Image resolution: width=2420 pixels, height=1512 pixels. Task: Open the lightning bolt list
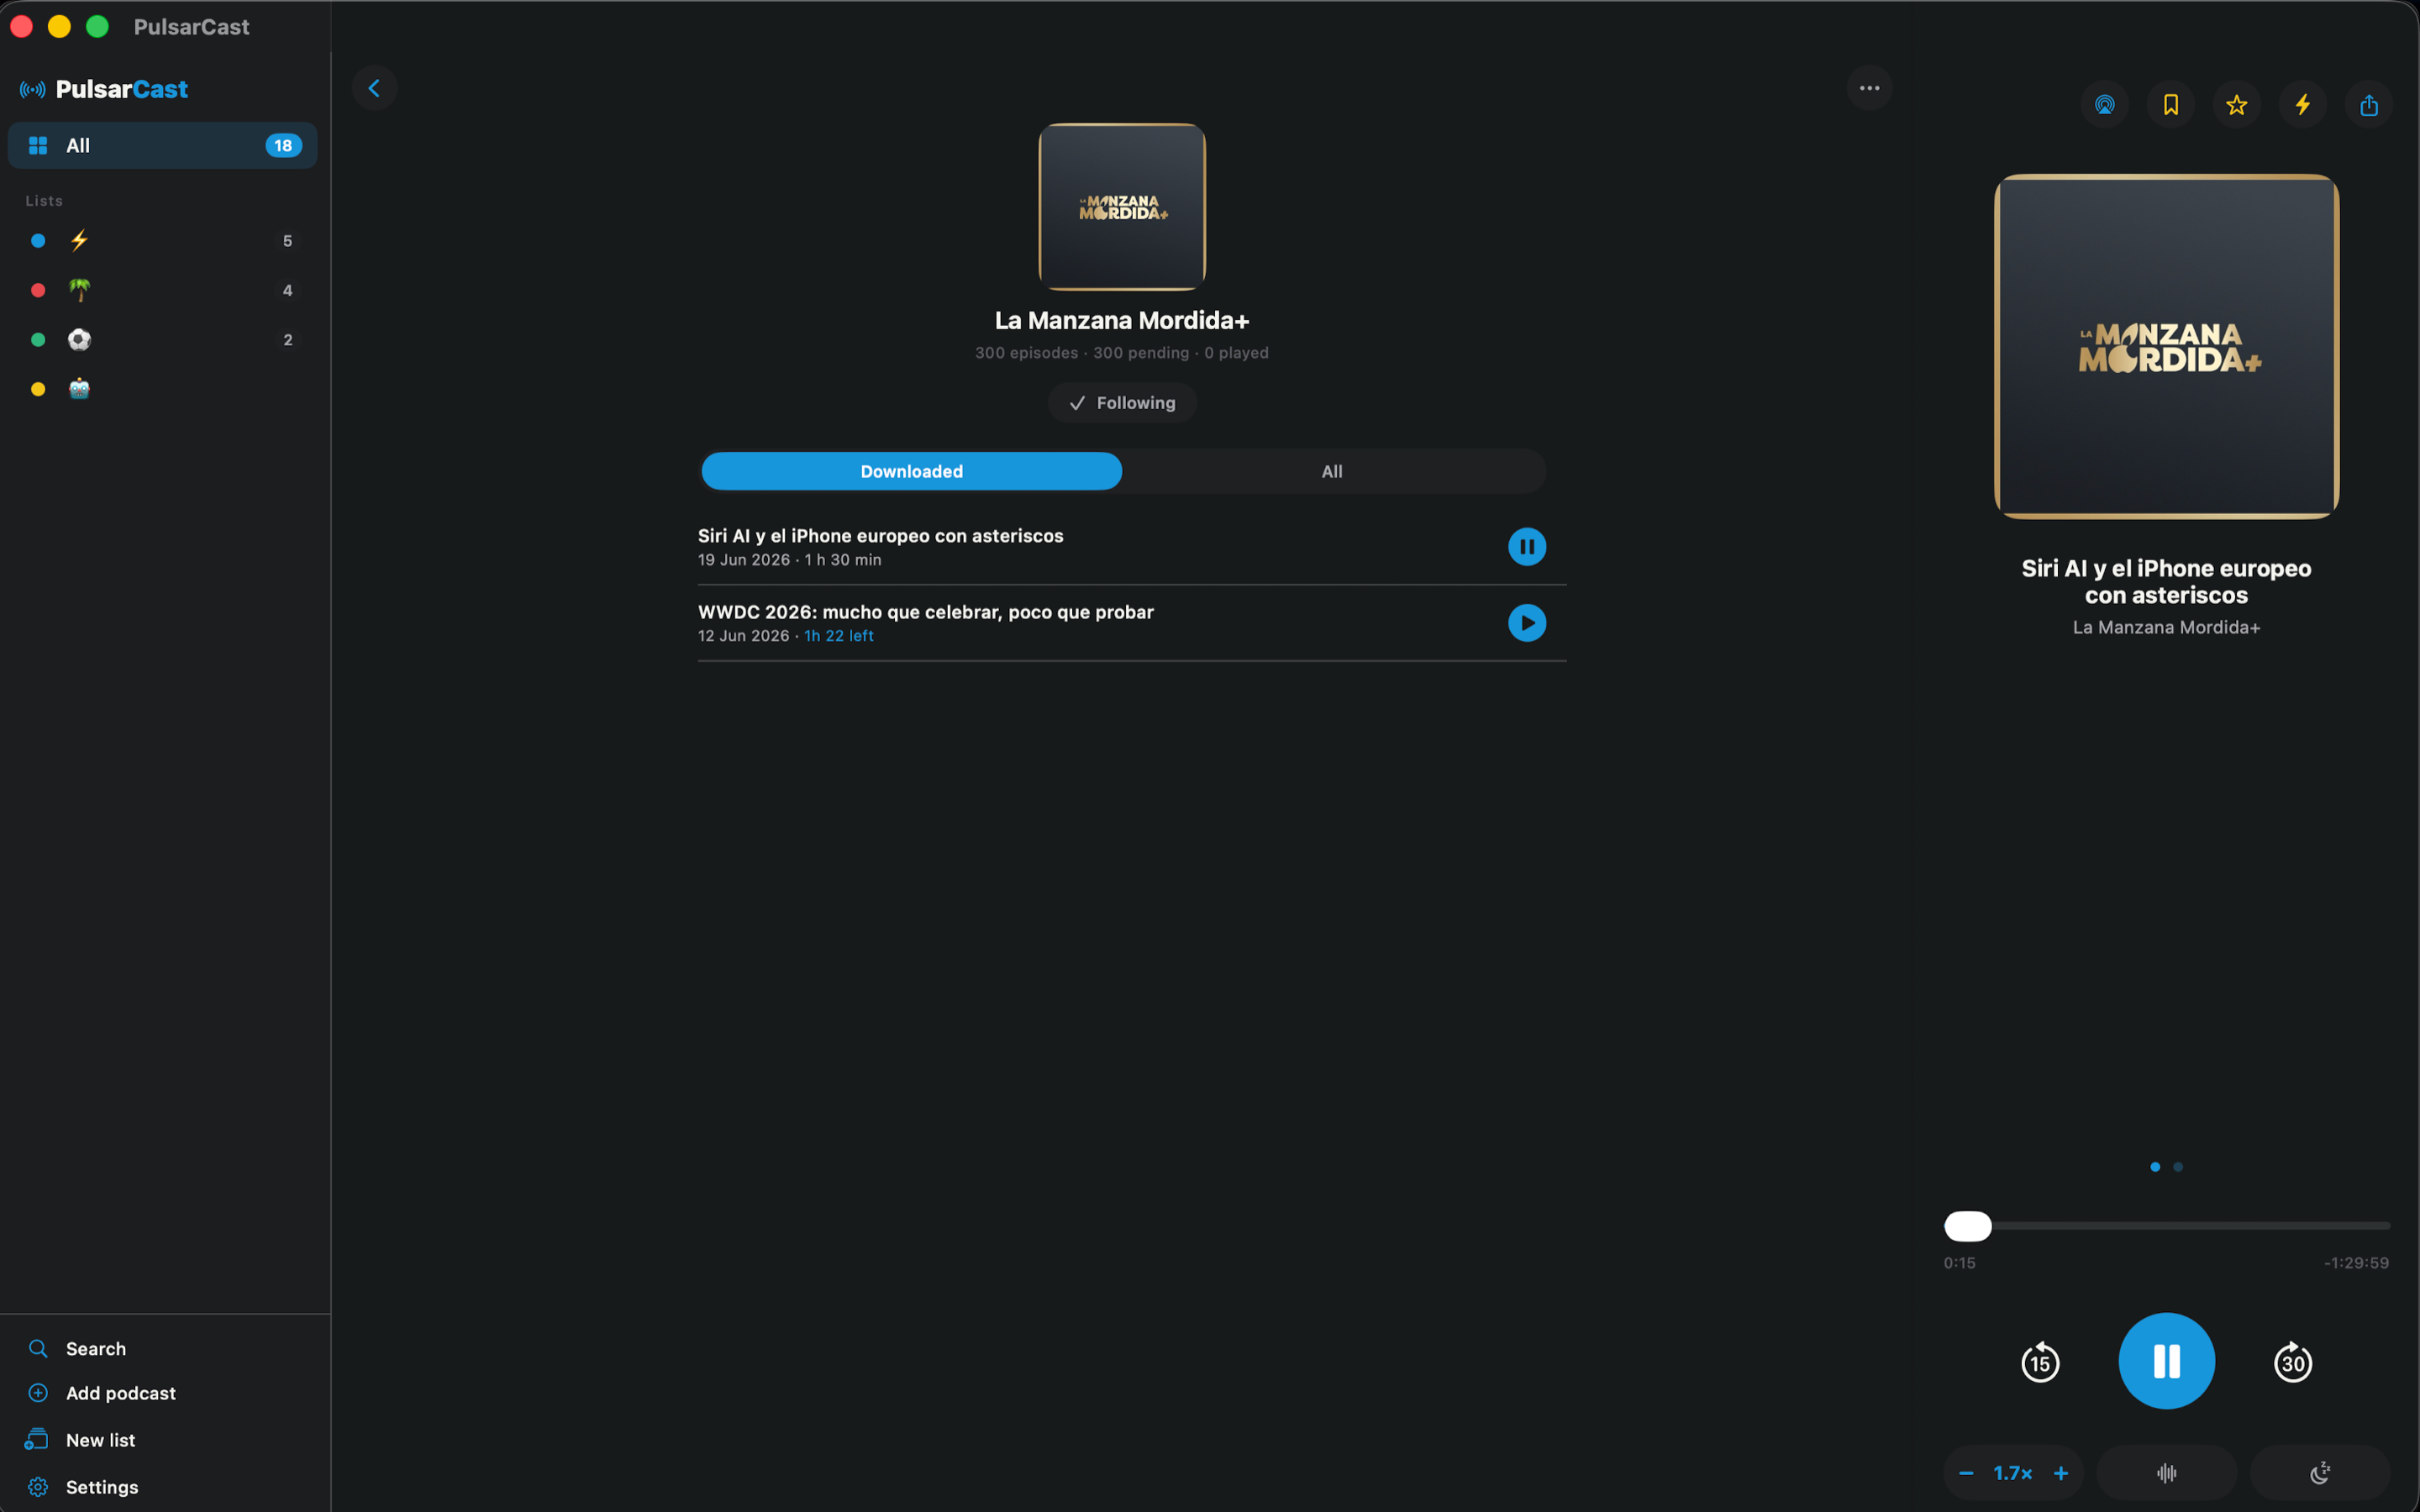click(162, 241)
